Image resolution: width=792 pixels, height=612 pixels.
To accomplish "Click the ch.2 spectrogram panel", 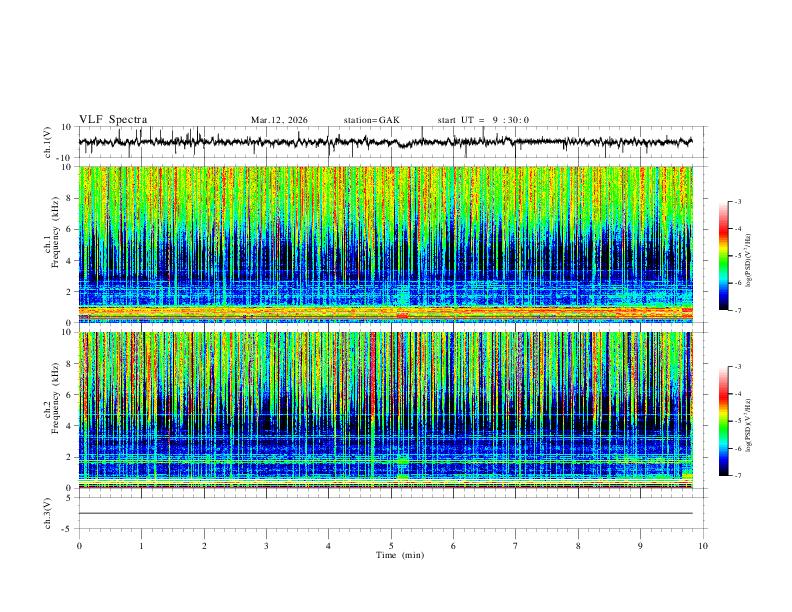I will (x=386, y=410).
